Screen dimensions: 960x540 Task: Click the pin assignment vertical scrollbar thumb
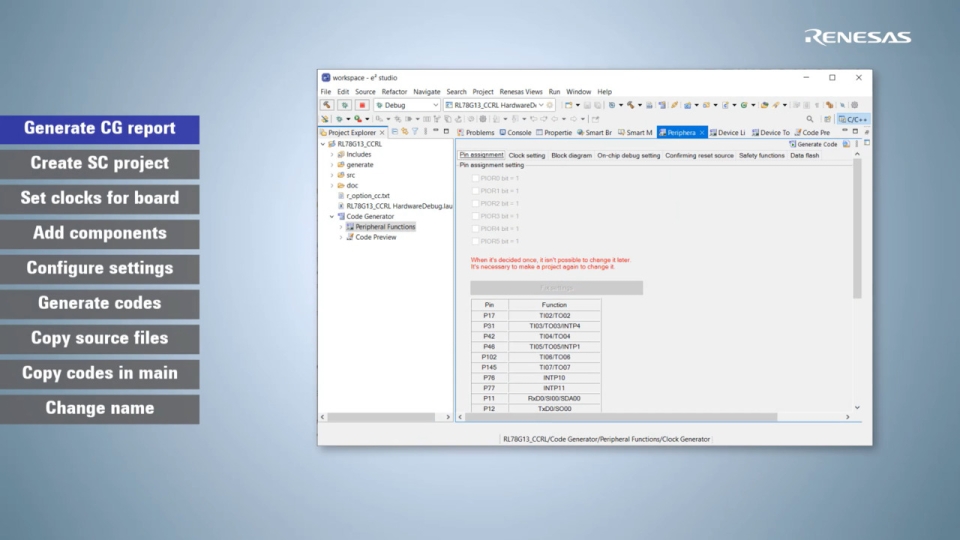857,229
